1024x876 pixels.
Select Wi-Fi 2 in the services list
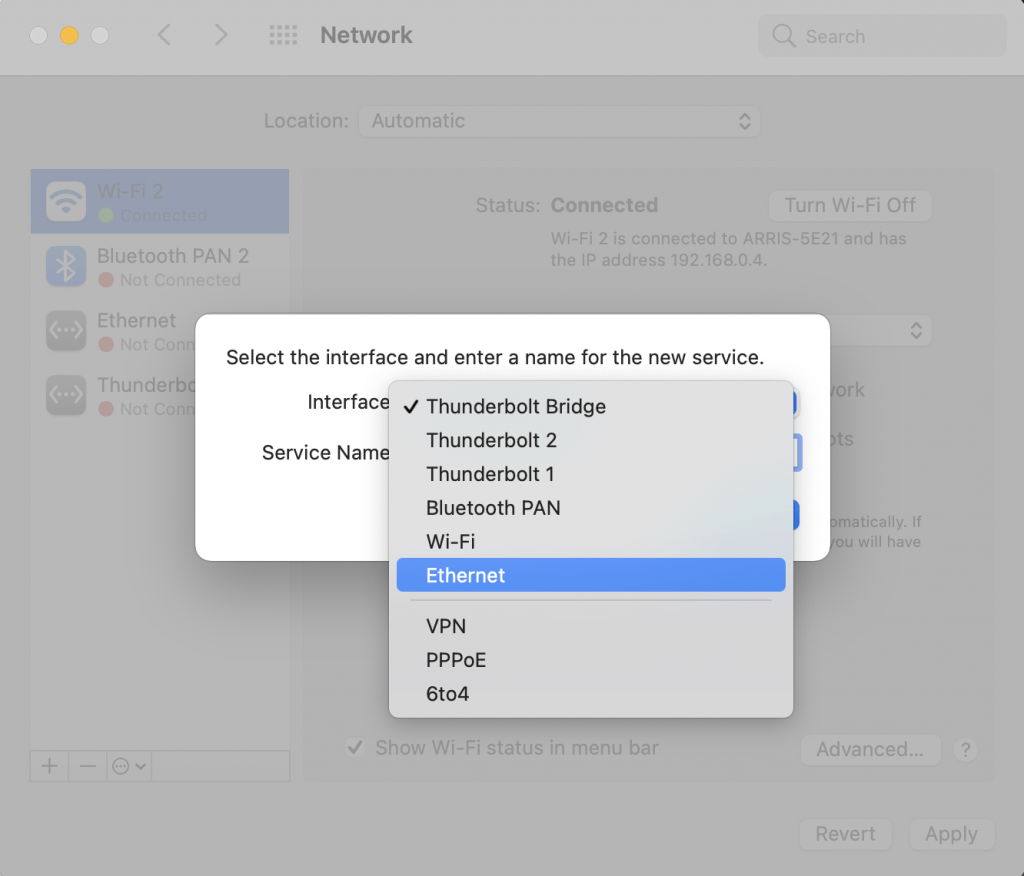pyautogui.click(x=160, y=201)
